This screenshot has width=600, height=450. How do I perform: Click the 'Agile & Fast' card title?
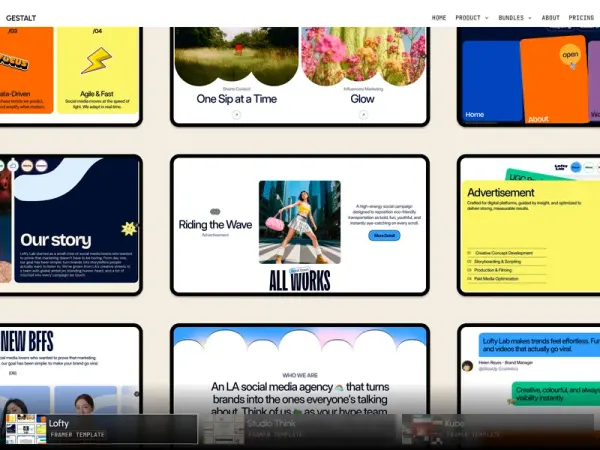click(97, 94)
